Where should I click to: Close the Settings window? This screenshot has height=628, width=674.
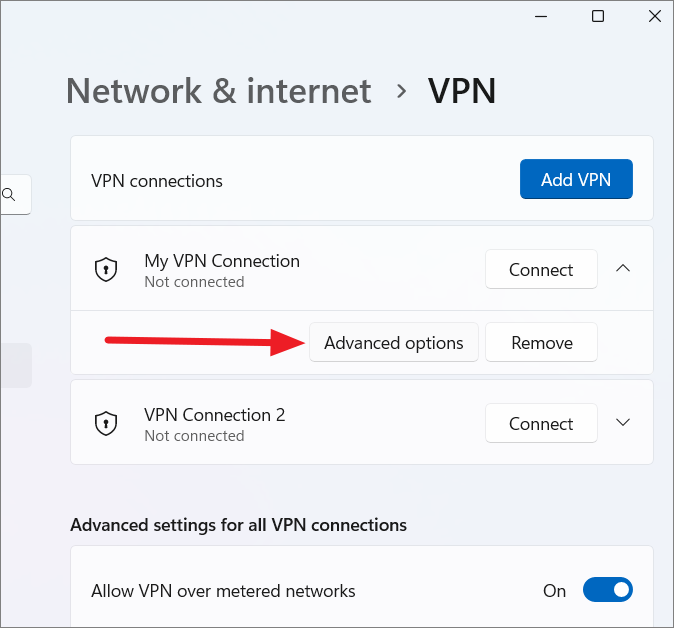tap(654, 16)
